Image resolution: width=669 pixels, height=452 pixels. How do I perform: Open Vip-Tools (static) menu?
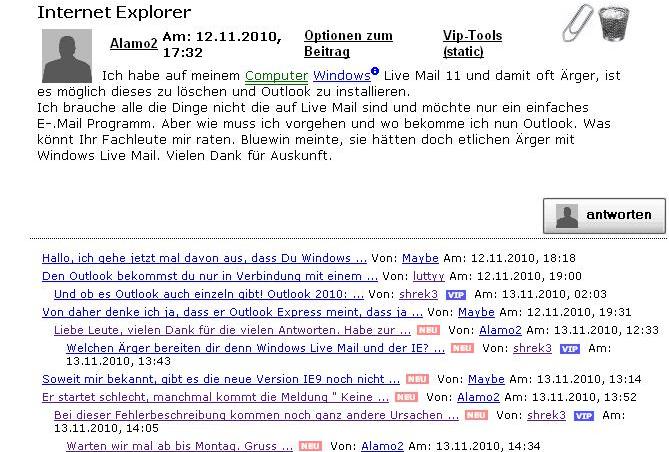click(x=472, y=44)
